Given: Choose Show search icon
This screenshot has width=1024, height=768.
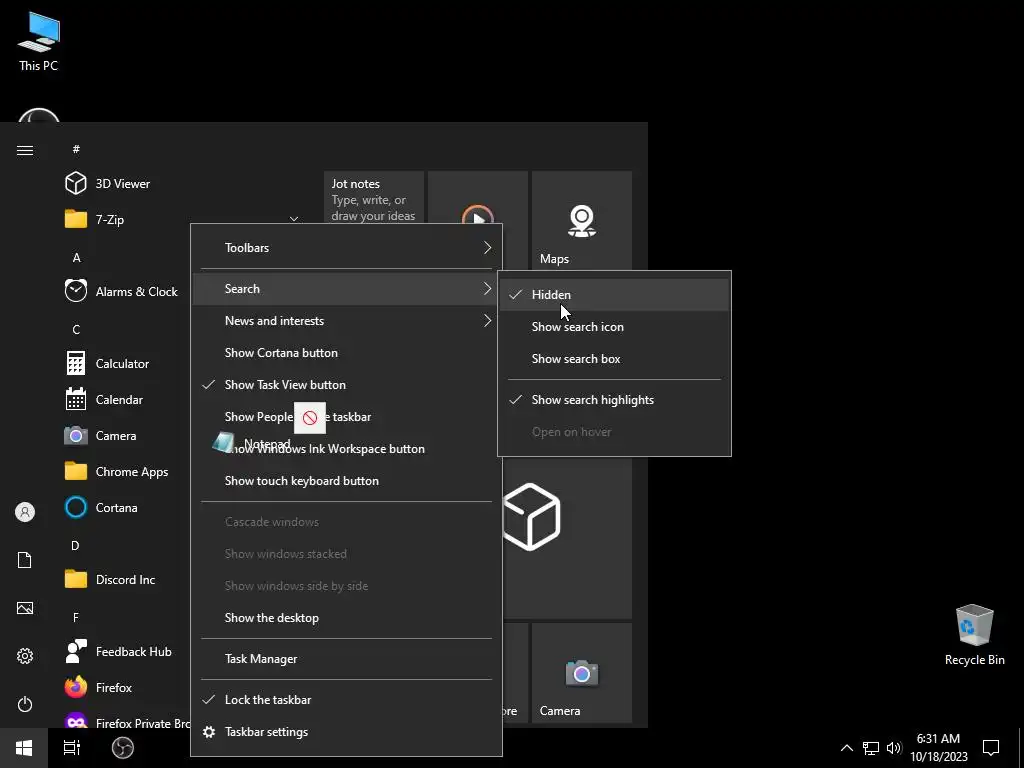Looking at the screenshot, I should (x=615, y=327).
